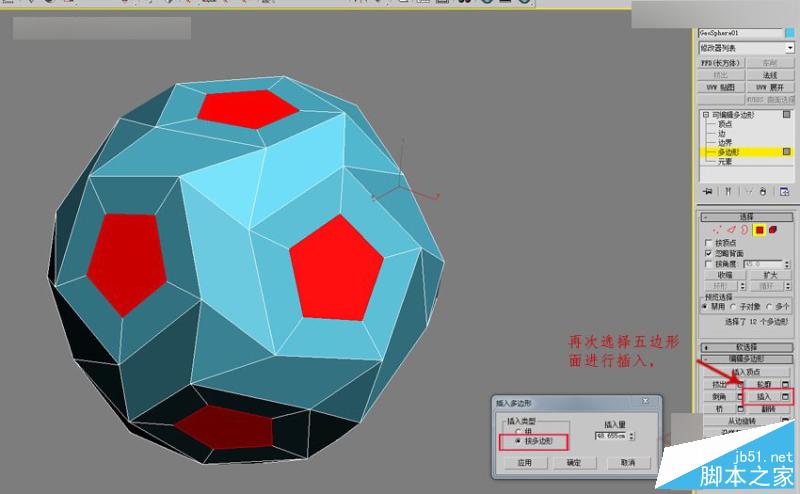Click the FFD(长方体) modifier button
The height and width of the screenshot is (494, 800).
tap(721, 63)
